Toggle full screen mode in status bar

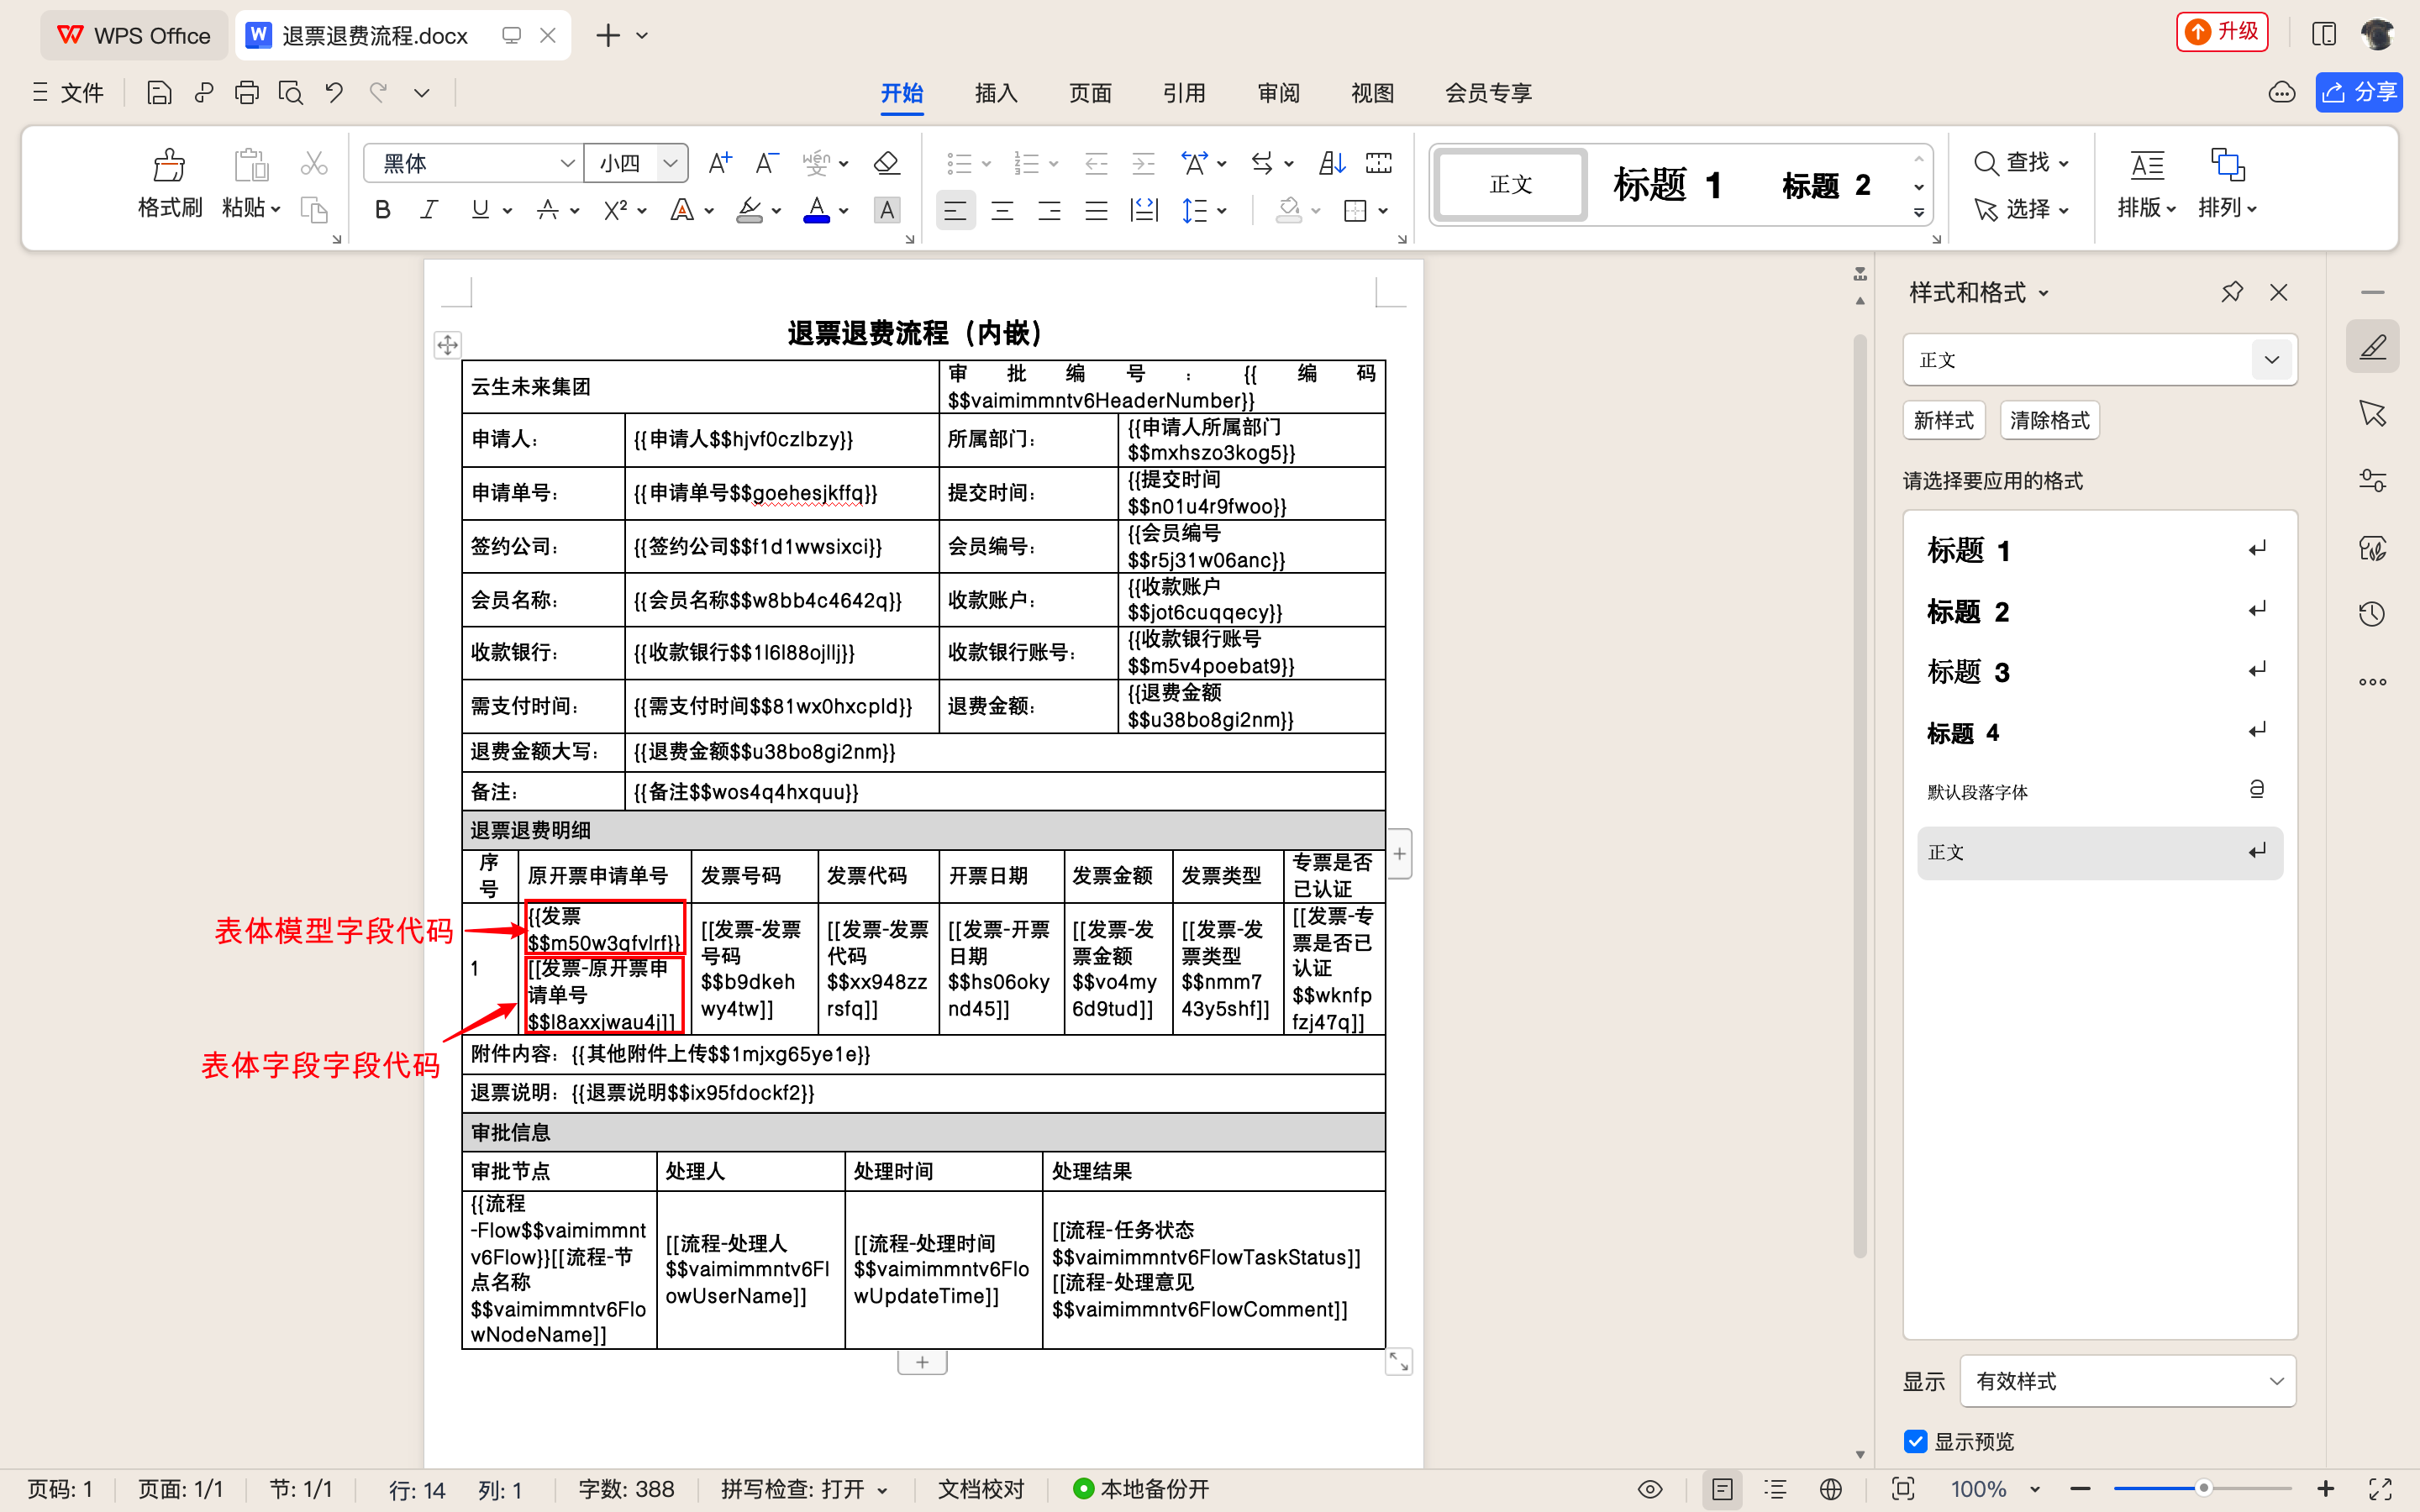click(x=2381, y=1489)
